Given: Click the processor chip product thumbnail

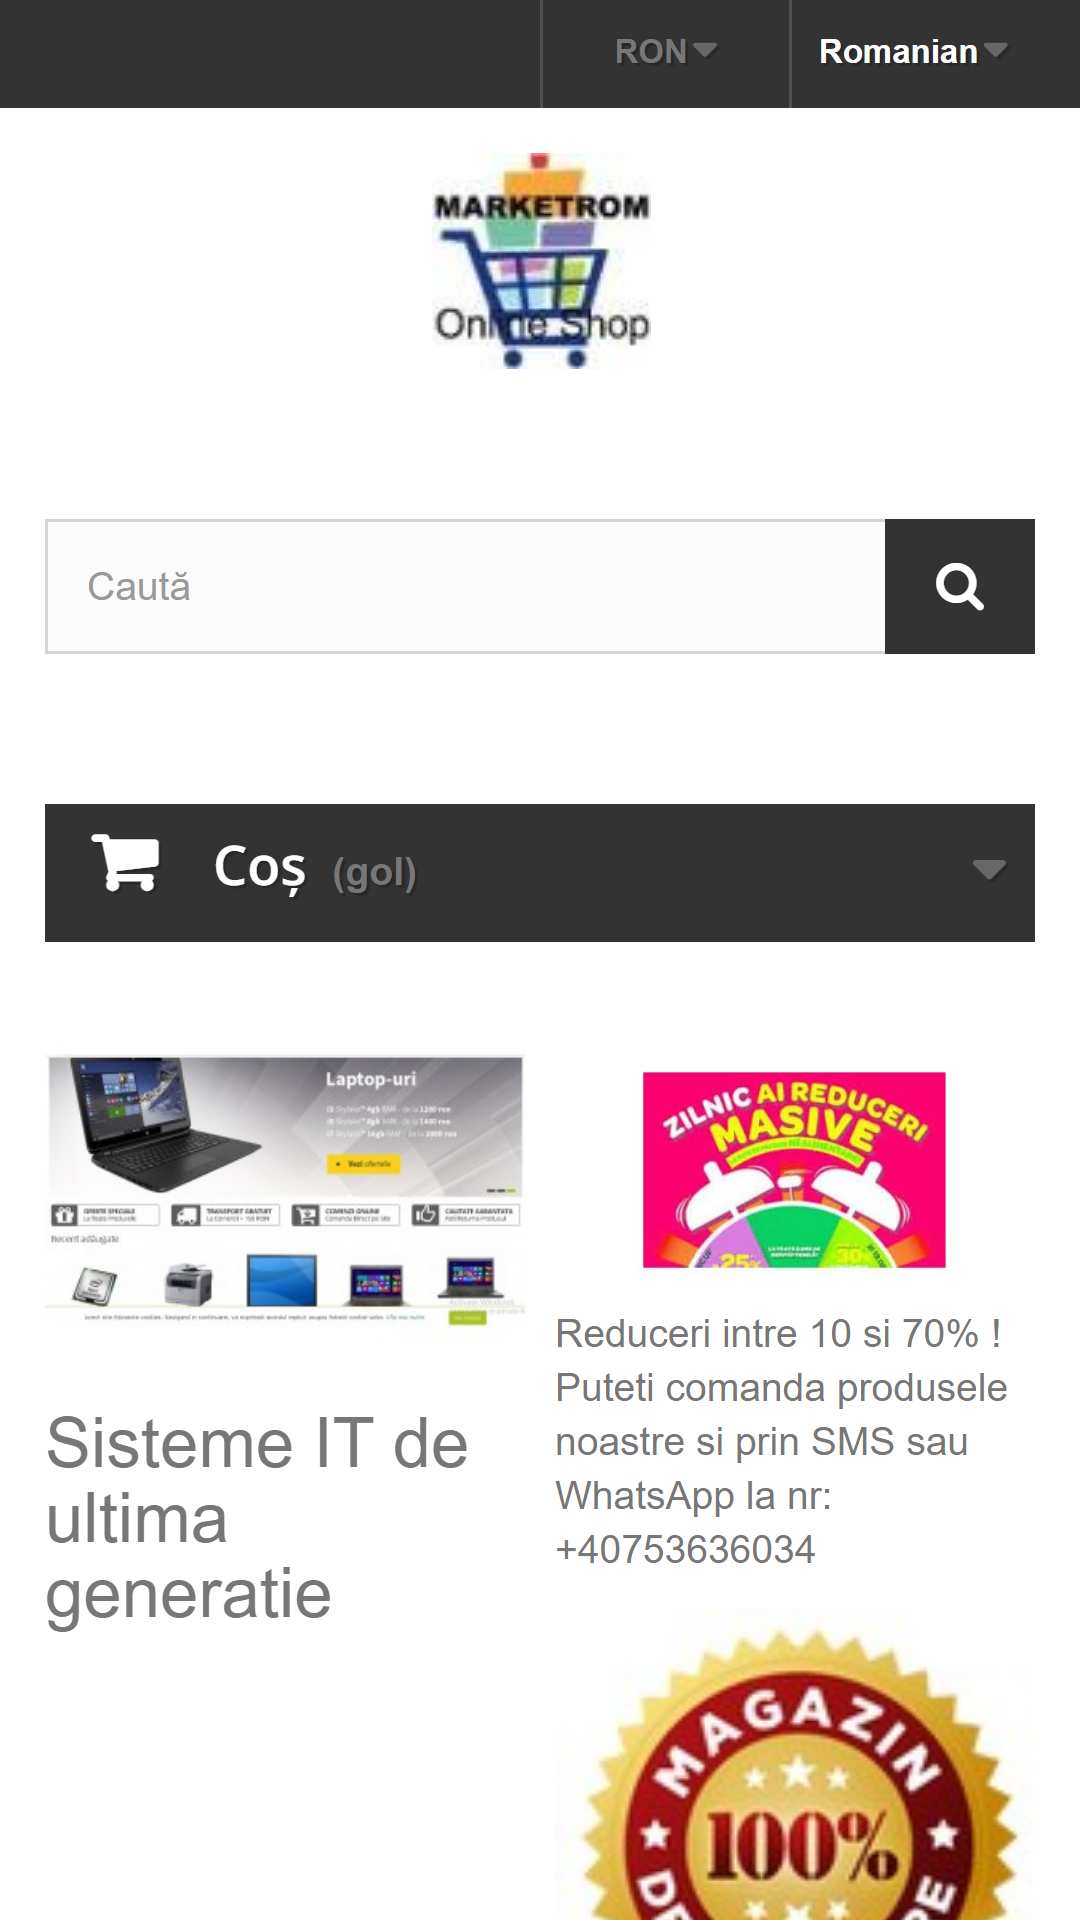Looking at the screenshot, I should pos(95,1285).
